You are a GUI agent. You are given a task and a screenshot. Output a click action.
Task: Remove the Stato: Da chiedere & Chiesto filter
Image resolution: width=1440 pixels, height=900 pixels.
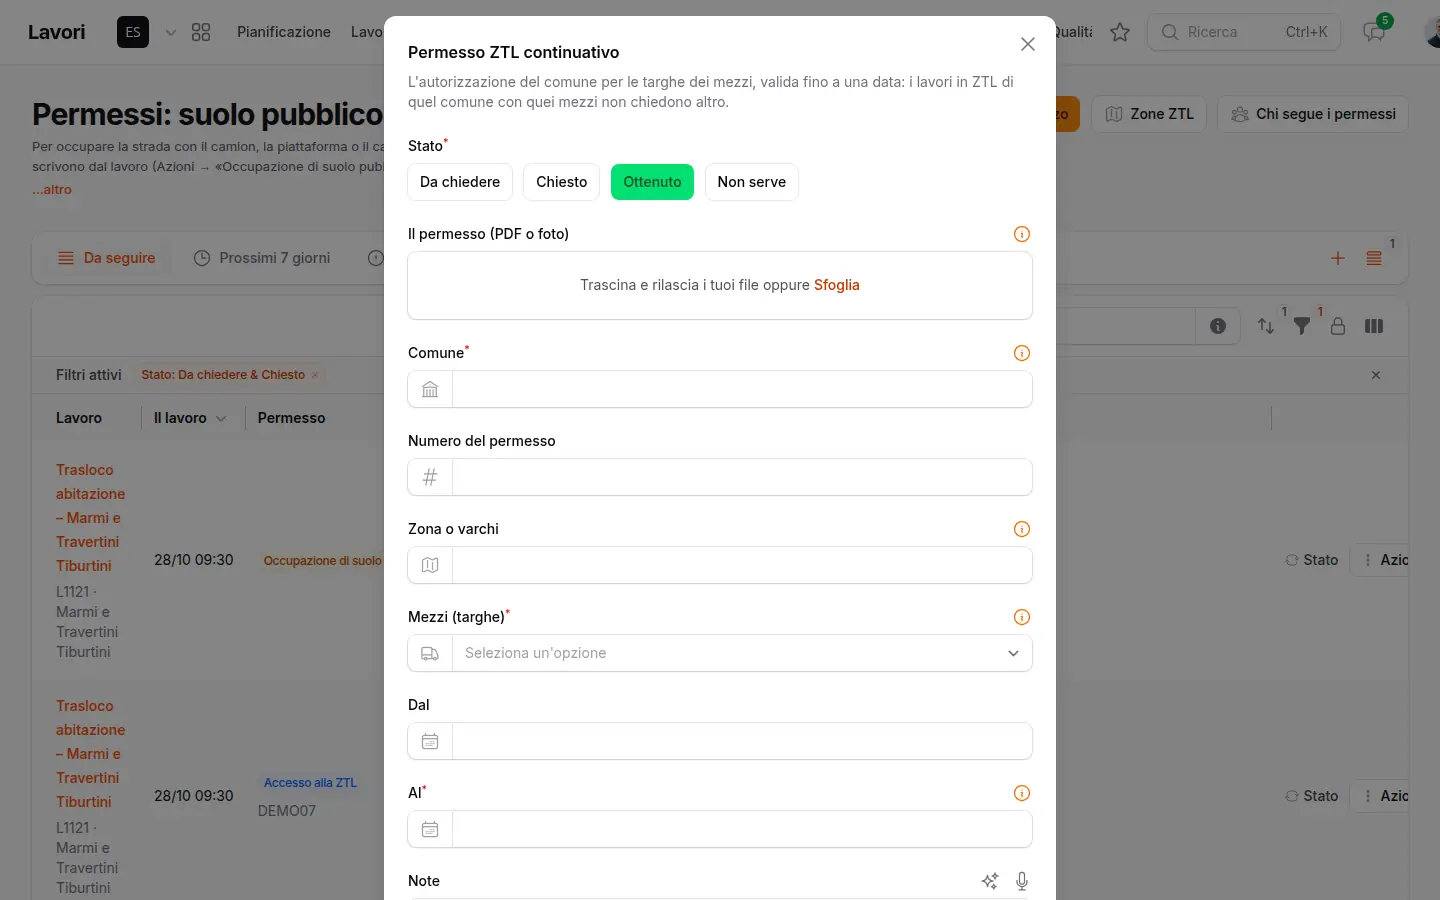click(315, 375)
